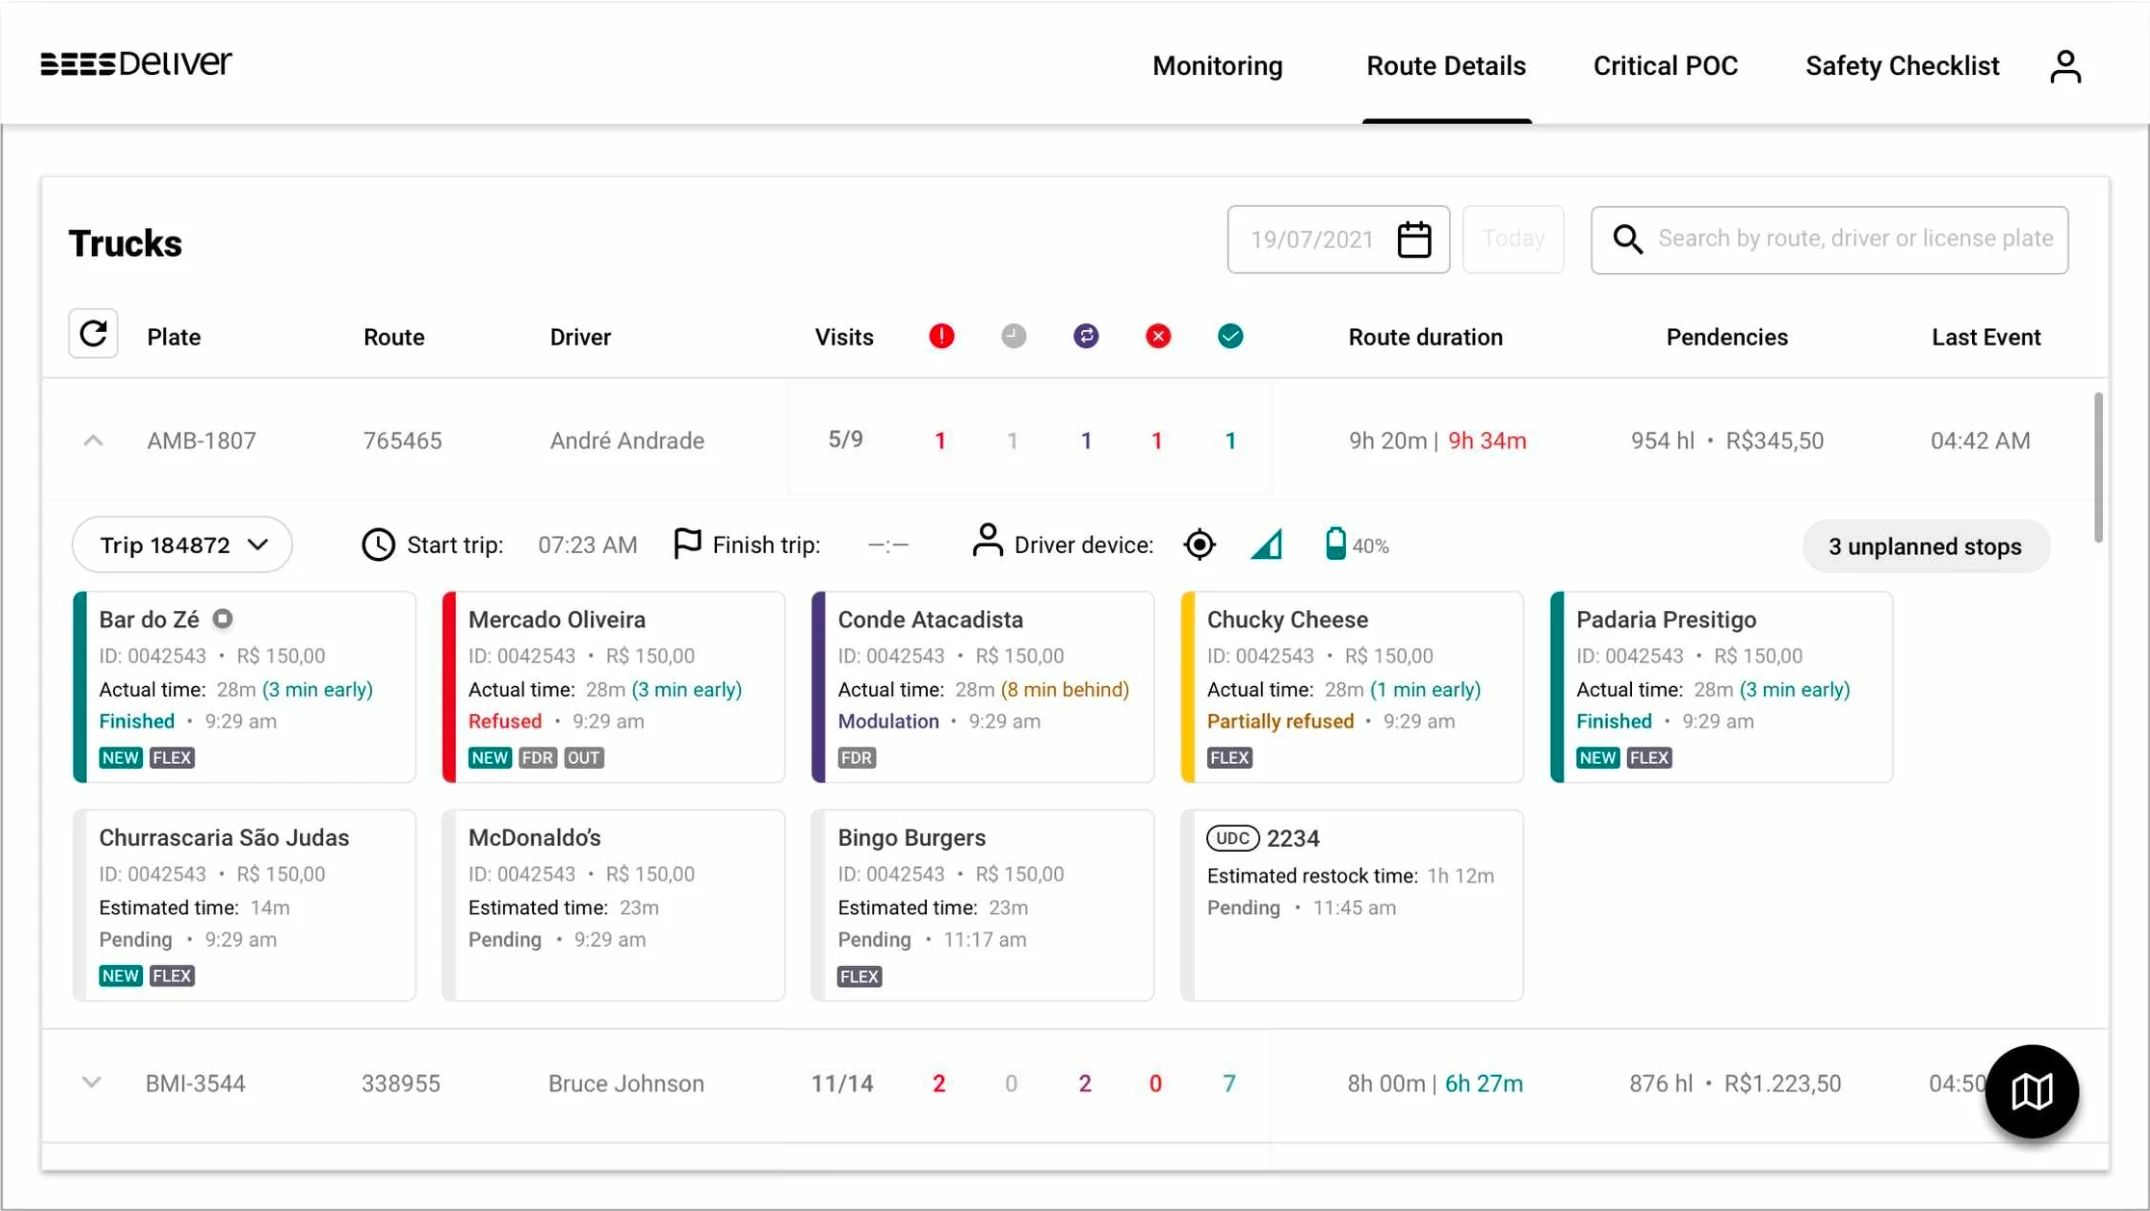Click the refresh icon beside Plate
Viewport: 2150px width, 1211px height.
(x=93, y=334)
